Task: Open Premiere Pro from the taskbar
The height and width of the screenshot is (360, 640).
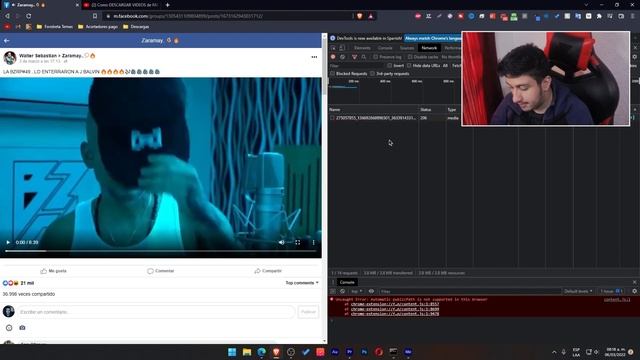Action: [x=349, y=352]
